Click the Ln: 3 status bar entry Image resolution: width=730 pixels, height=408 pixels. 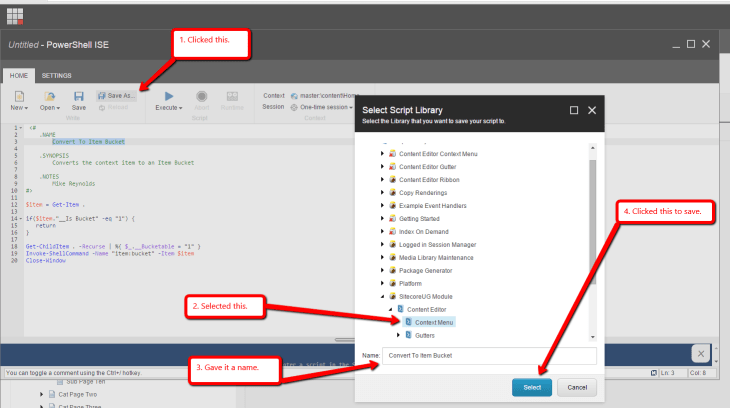(667, 373)
